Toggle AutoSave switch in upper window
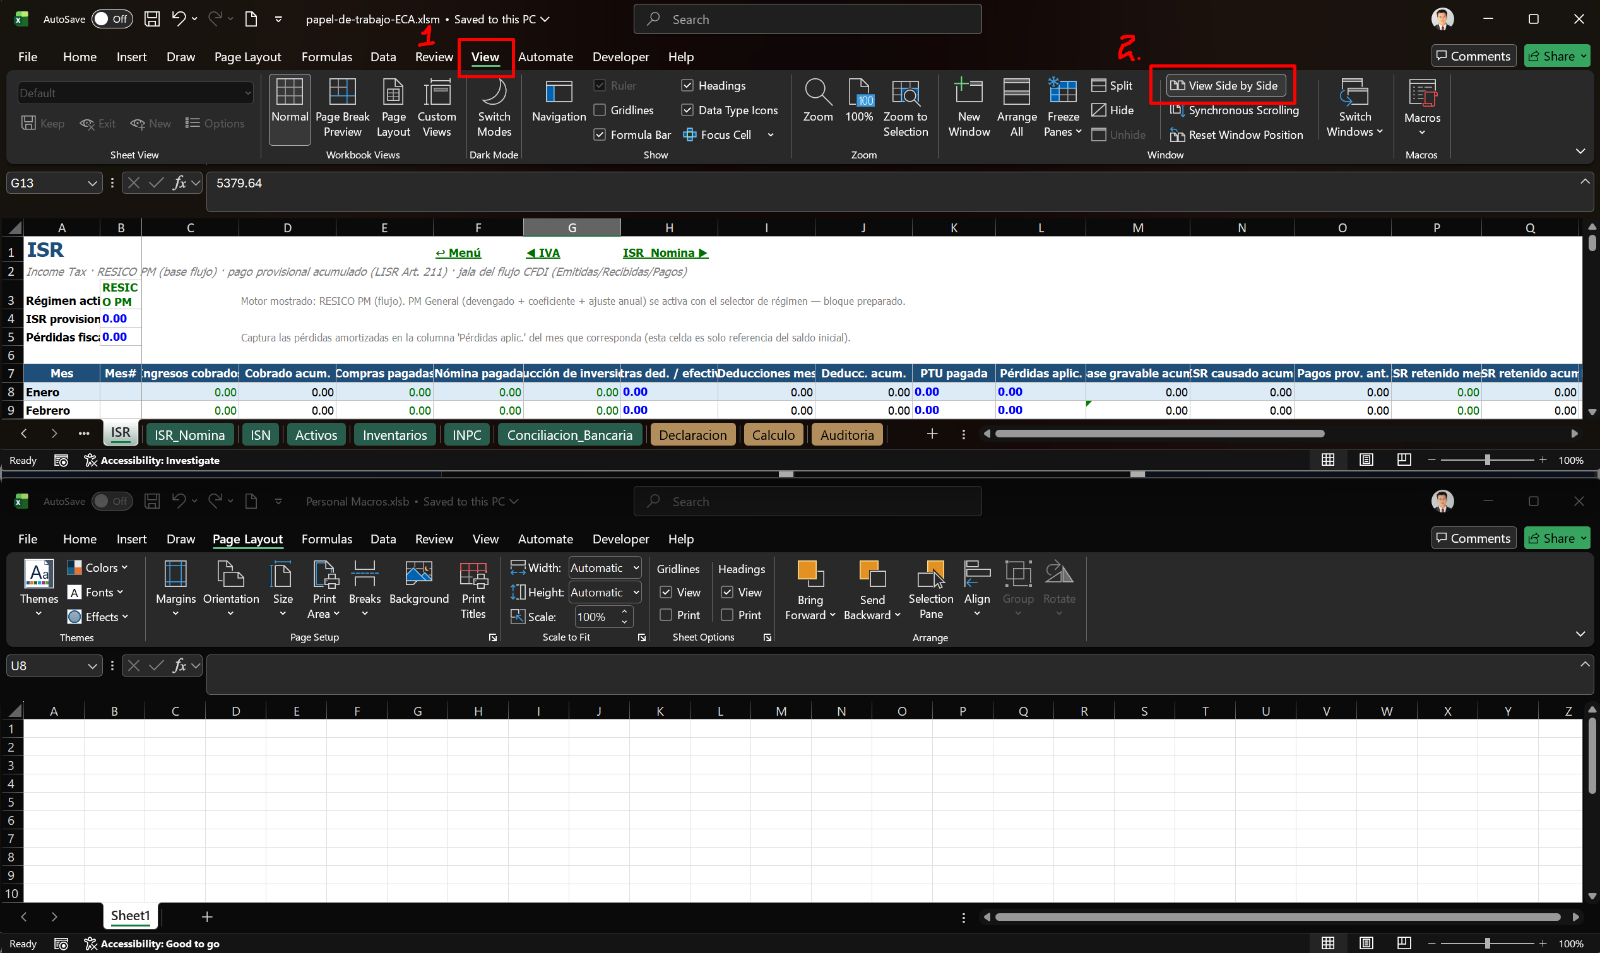Image resolution: width=1600 pixels, height=953 pixels. 113,19
